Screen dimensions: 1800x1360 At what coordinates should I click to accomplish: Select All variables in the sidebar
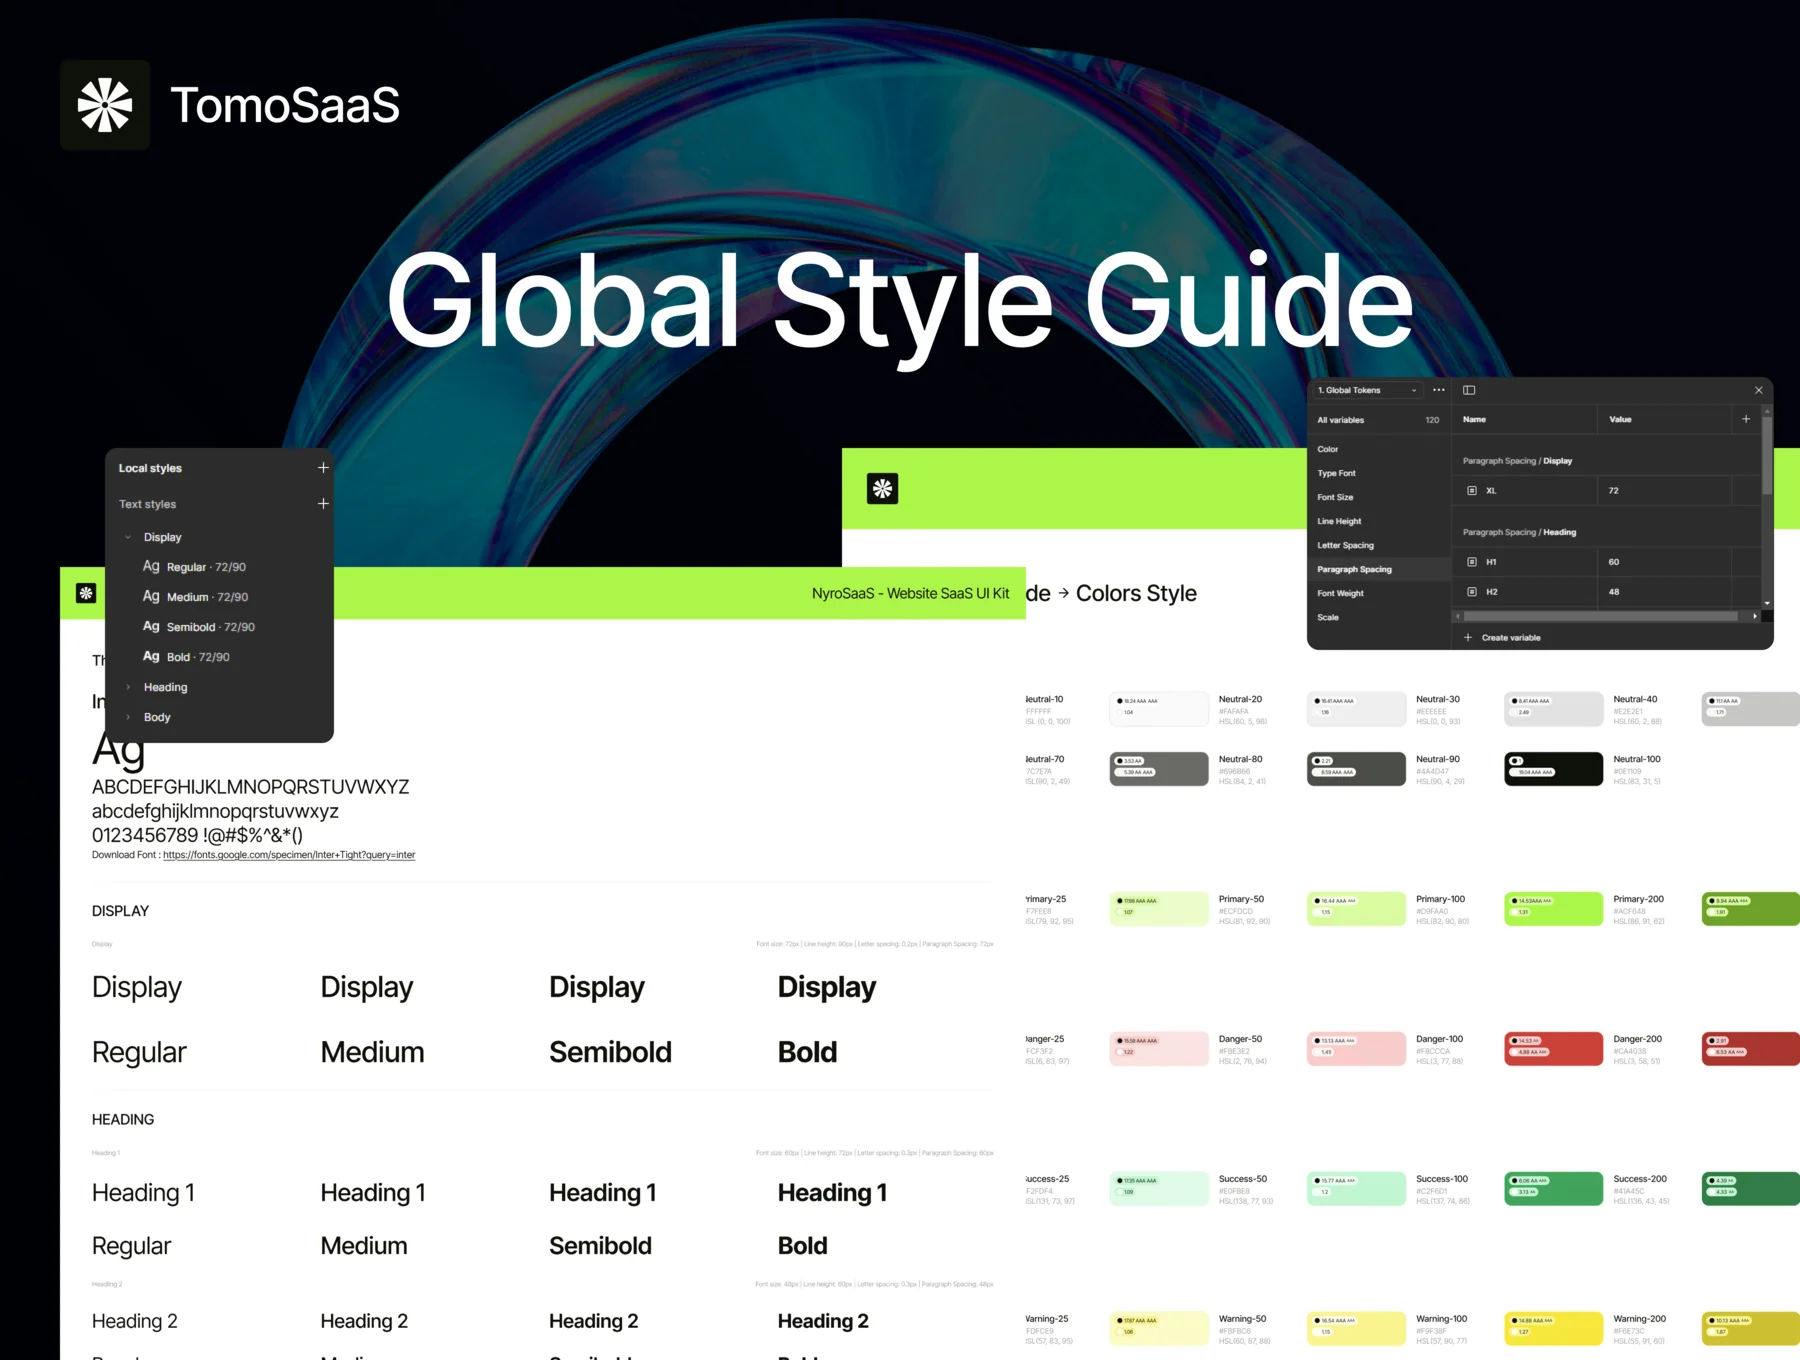(1378, 420)
